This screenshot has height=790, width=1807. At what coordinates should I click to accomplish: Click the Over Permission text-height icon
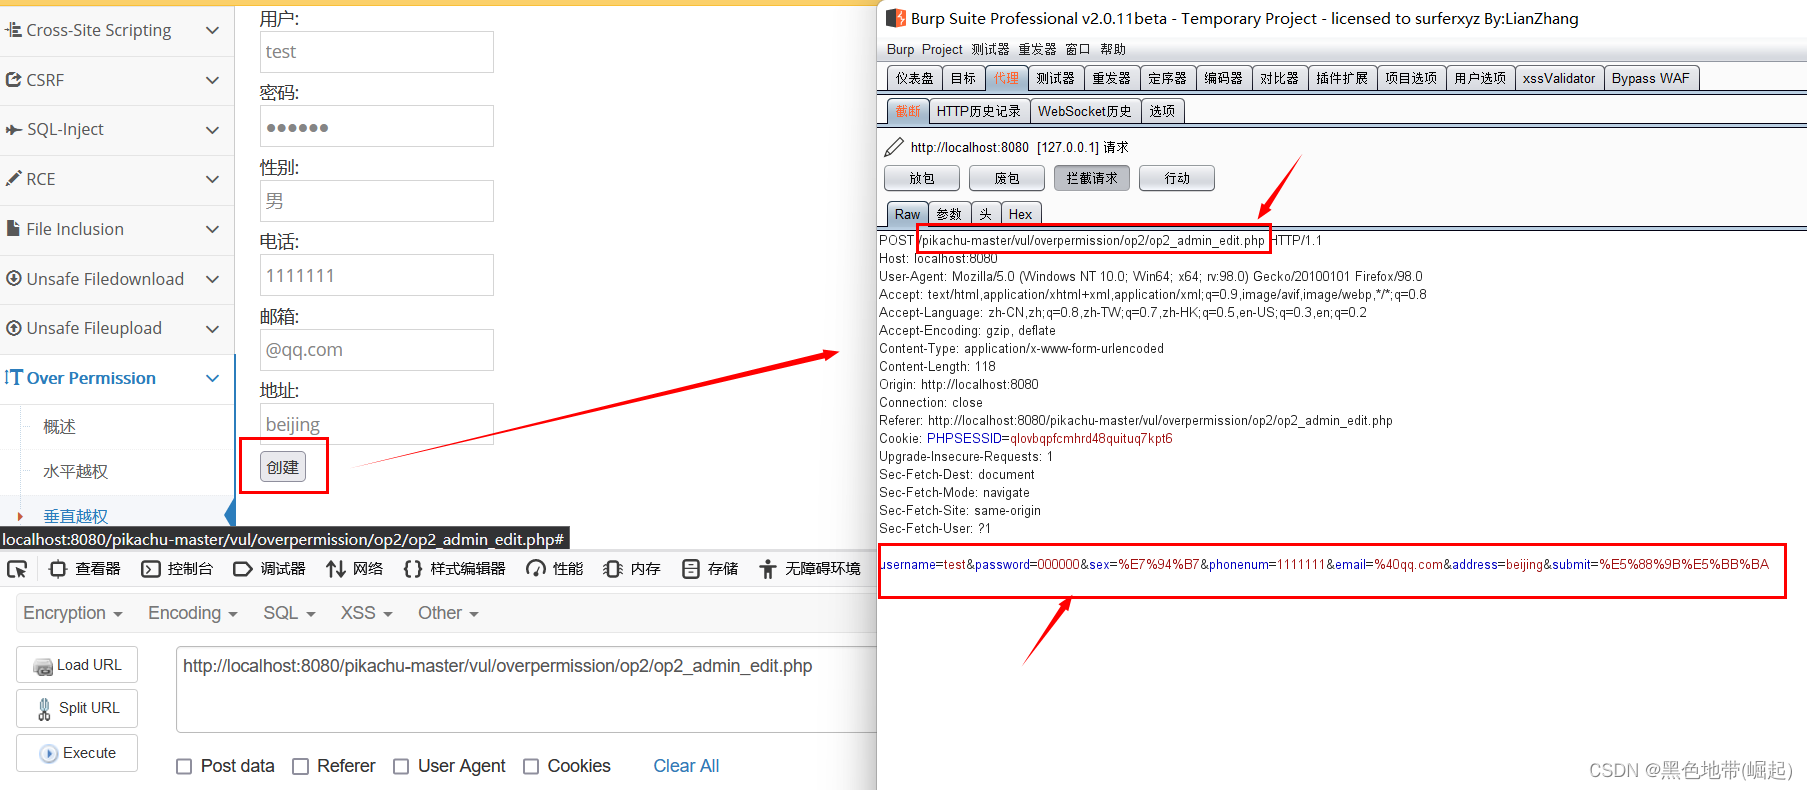click(x=13, y=378)
